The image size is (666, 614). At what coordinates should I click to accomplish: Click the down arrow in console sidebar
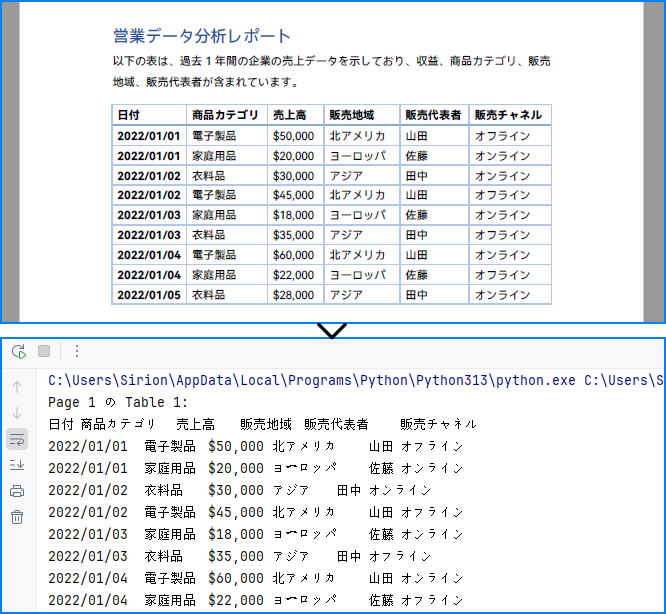click(x=17, y=412)
